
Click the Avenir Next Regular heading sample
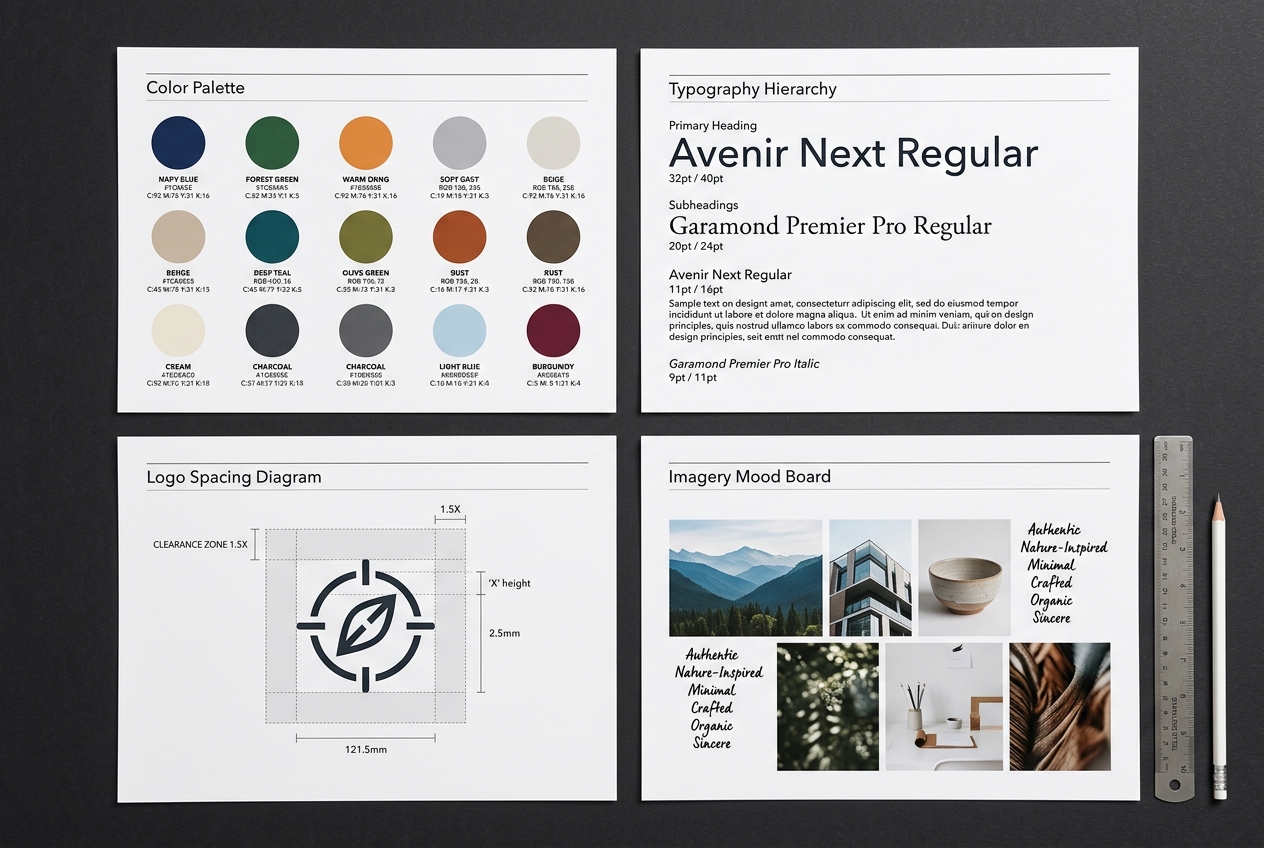(x=854, y=153)
